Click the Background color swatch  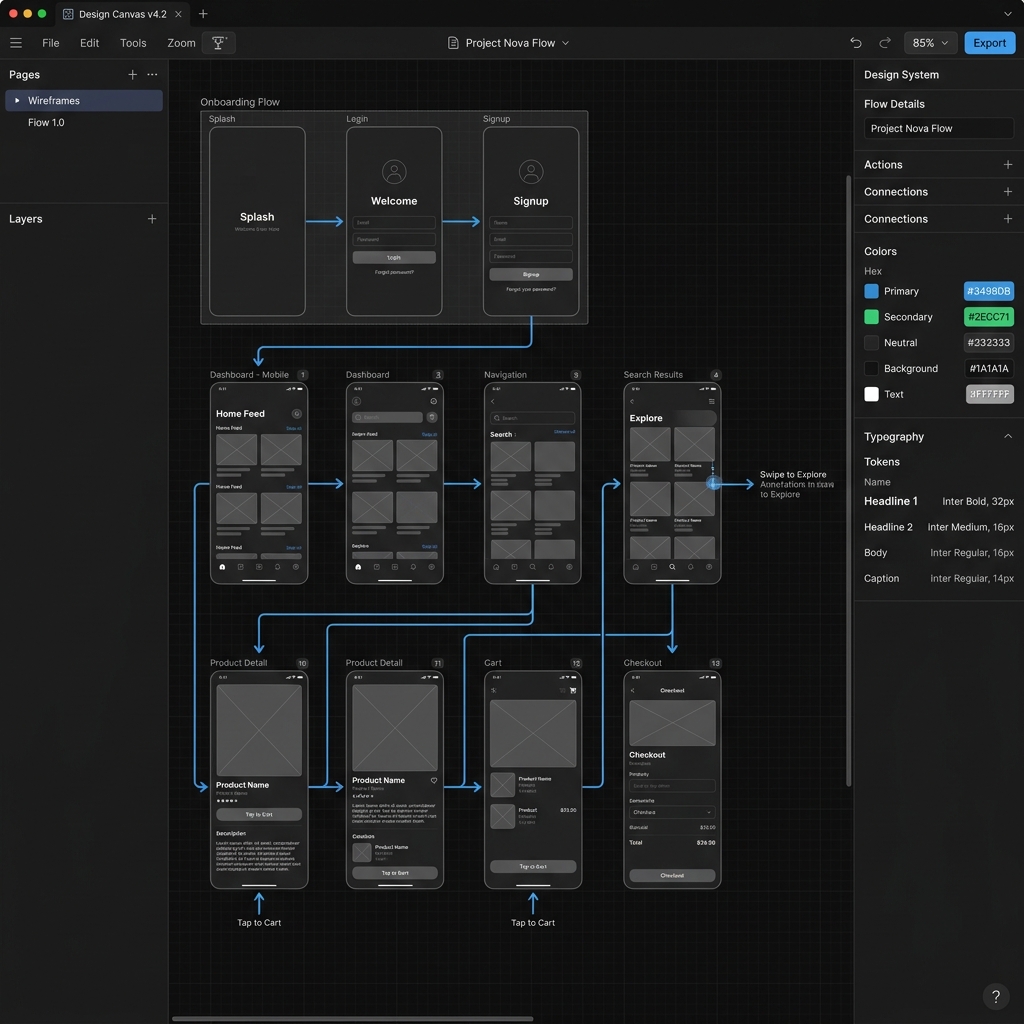pos(871,368)
